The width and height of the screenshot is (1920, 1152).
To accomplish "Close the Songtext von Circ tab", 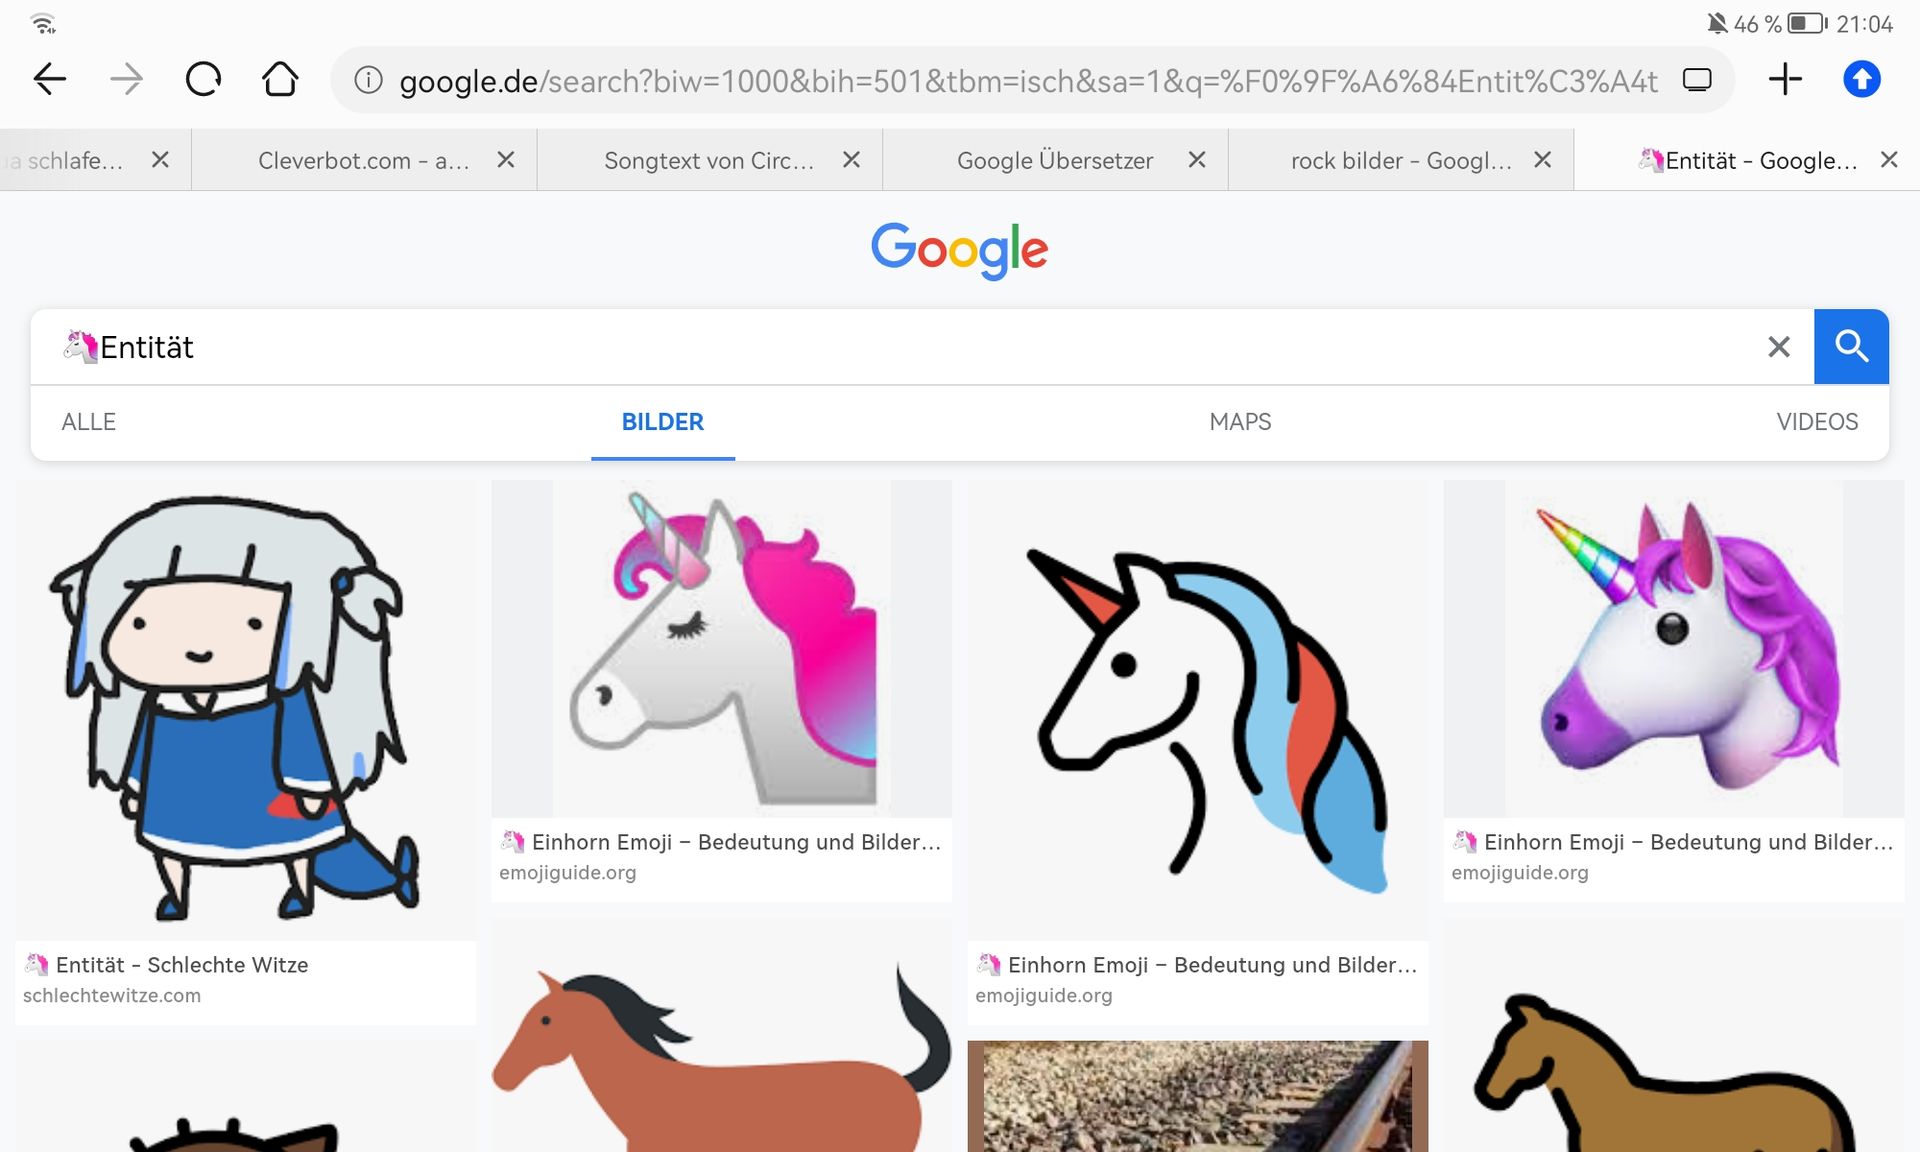I will (x=851, y=160).
